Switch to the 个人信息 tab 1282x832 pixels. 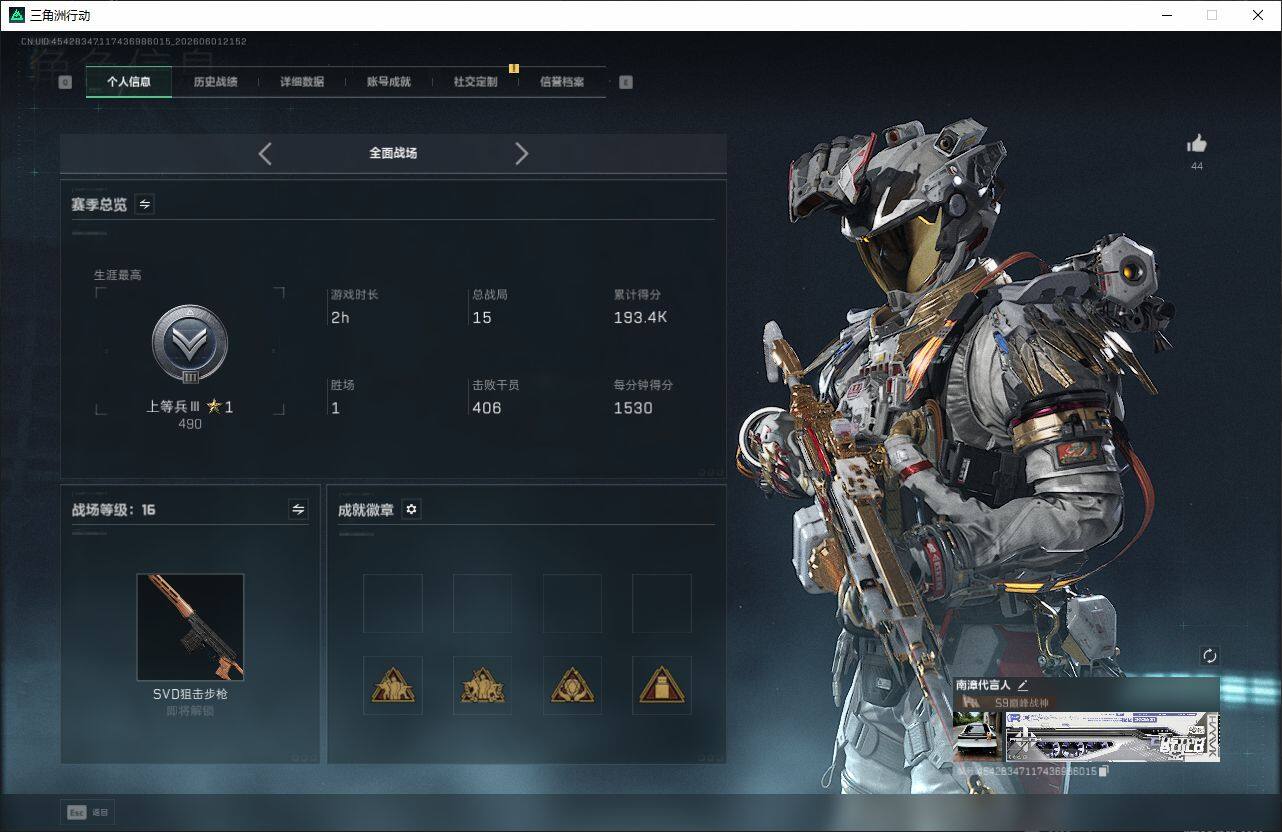click(x=129, y=82)
